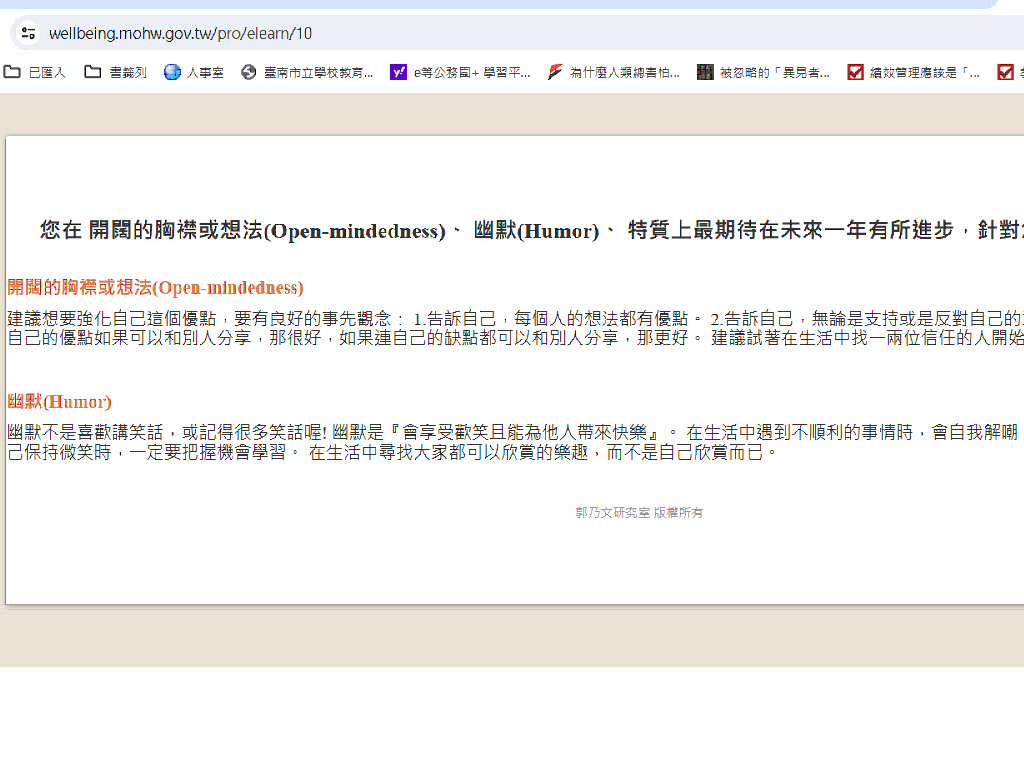The width and height of the screenshot is (1024, 768).
Task: Click the red feather icon bookmark favicon
Action: 555,72
